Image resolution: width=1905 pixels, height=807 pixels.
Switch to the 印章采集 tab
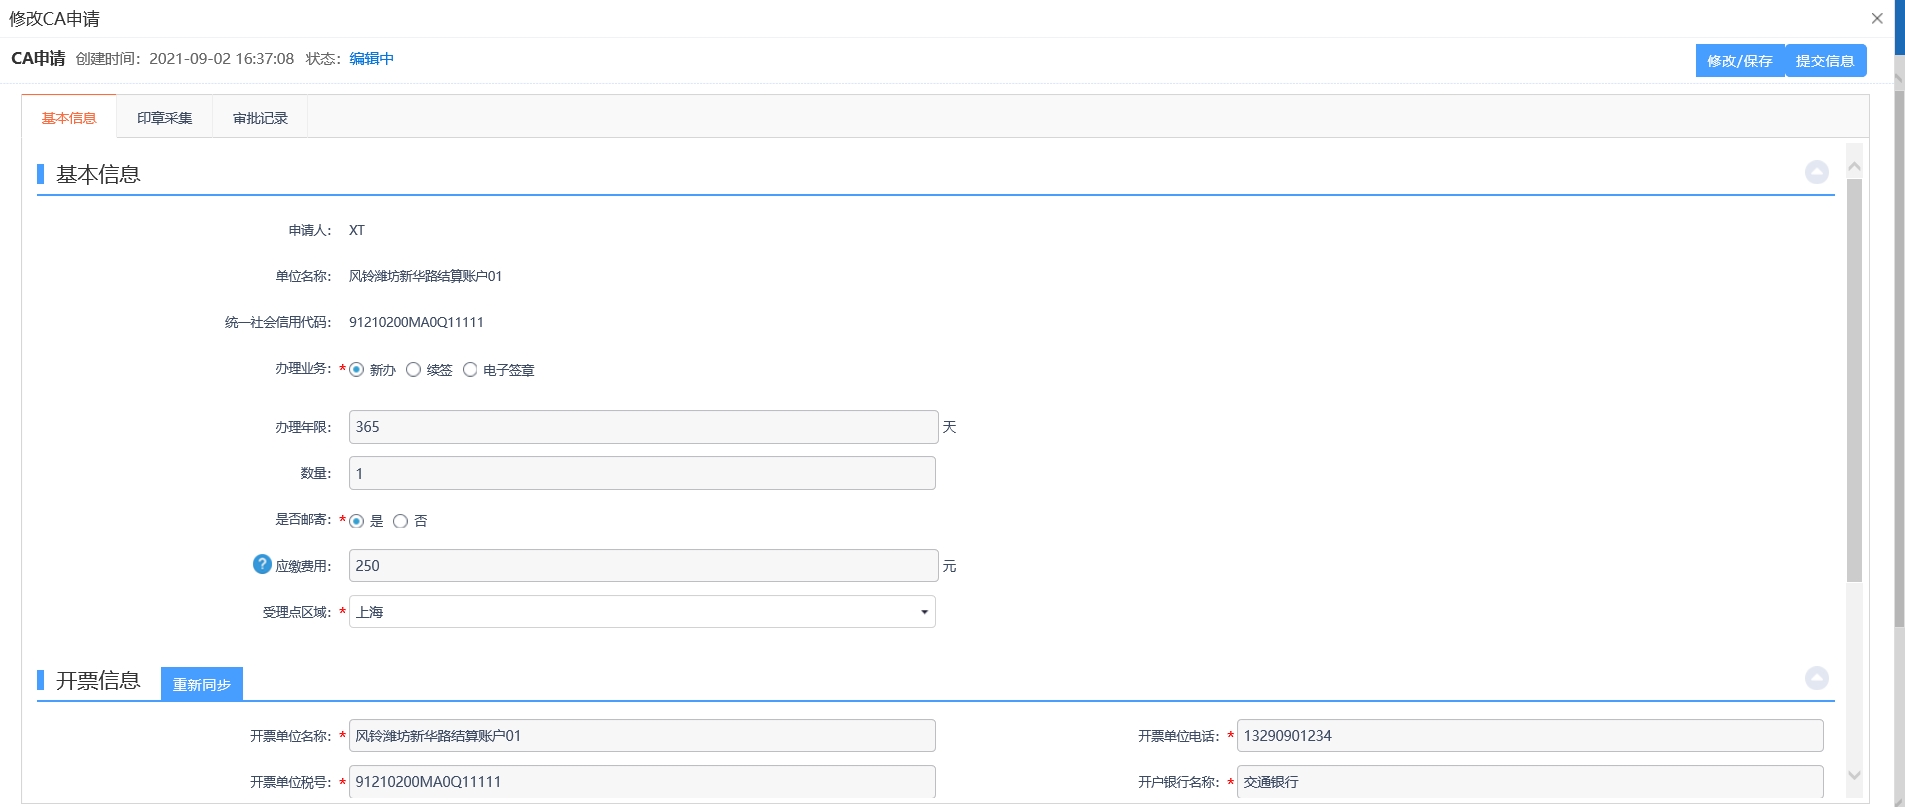164,118
